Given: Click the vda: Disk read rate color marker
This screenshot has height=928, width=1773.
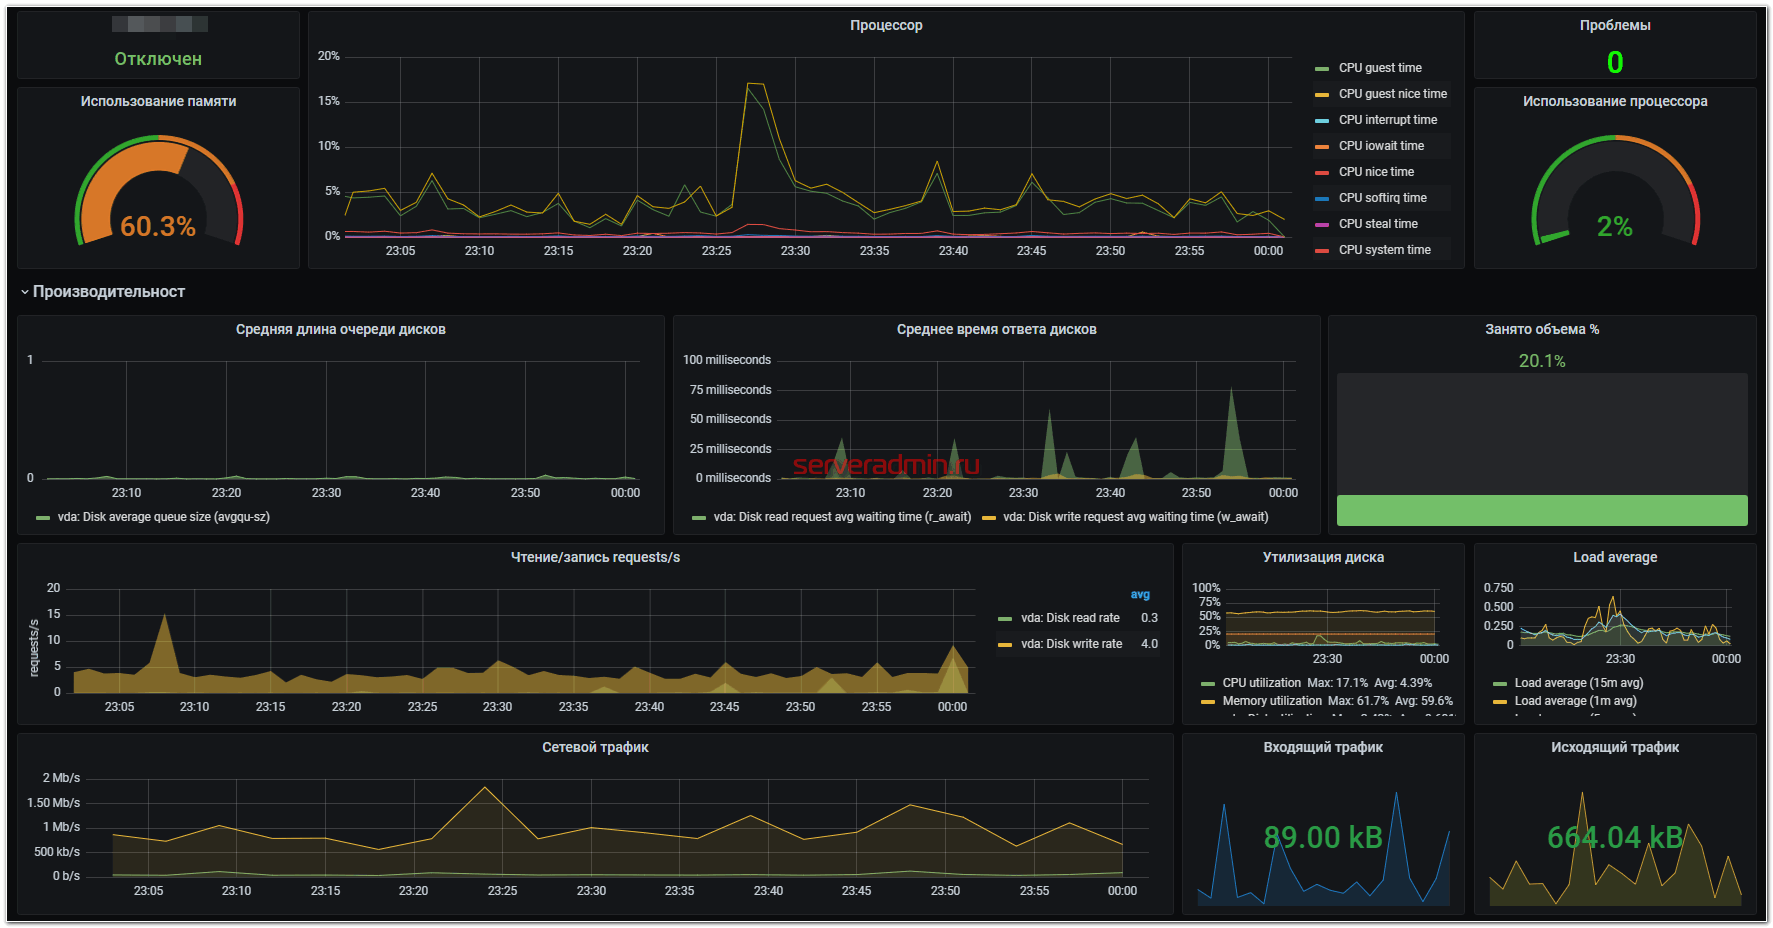Looking at the screenshot, I should [x=1005, y=618].
